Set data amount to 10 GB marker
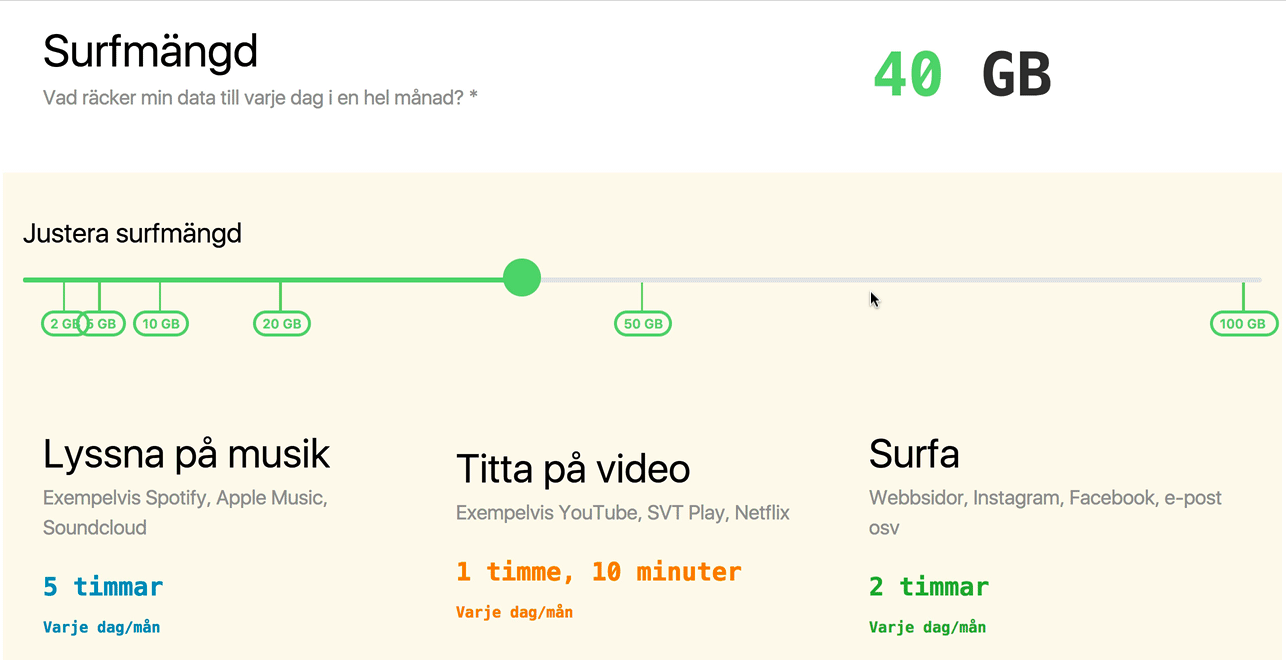Screen dimensions: 1286x660 (x=161, y=324)
